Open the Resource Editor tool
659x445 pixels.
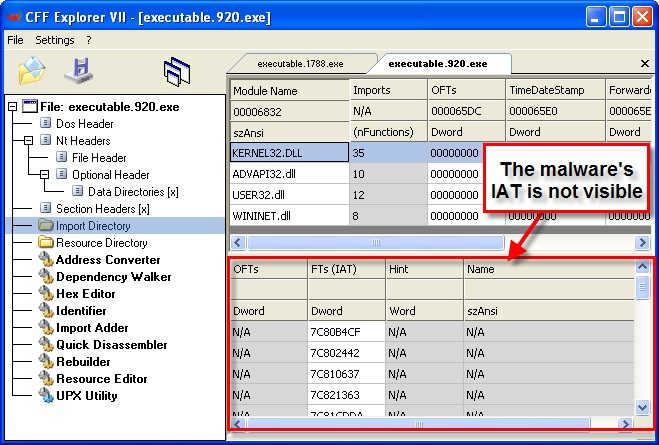pos(101,379)
